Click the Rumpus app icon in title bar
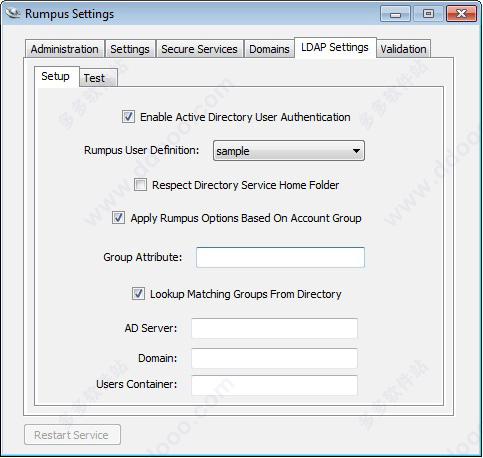 tap(13, 13)
